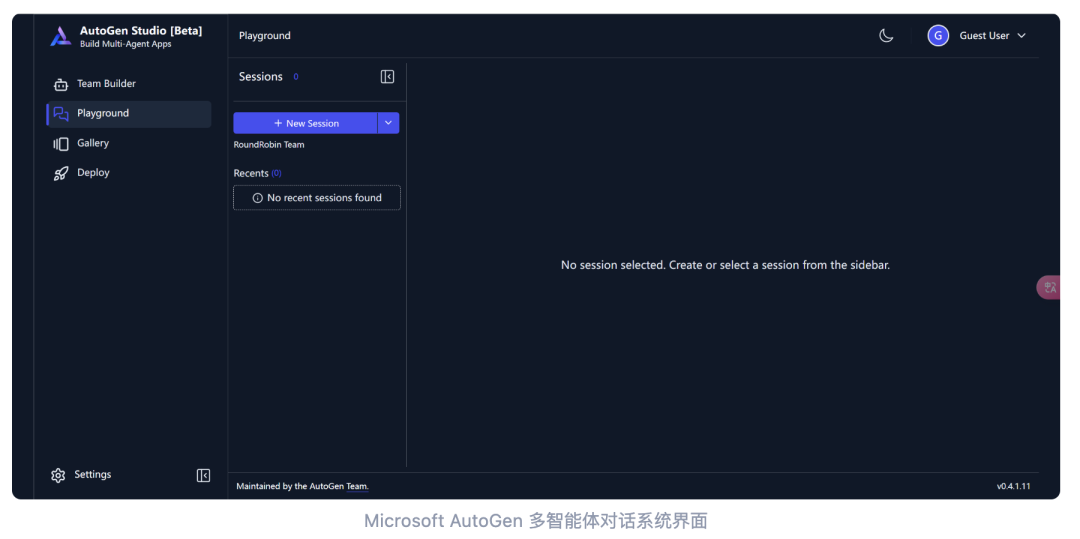Open the New Session dropdown arrow
The width and height of the screenshot is (1080, 539).
[x=388, y=123]
